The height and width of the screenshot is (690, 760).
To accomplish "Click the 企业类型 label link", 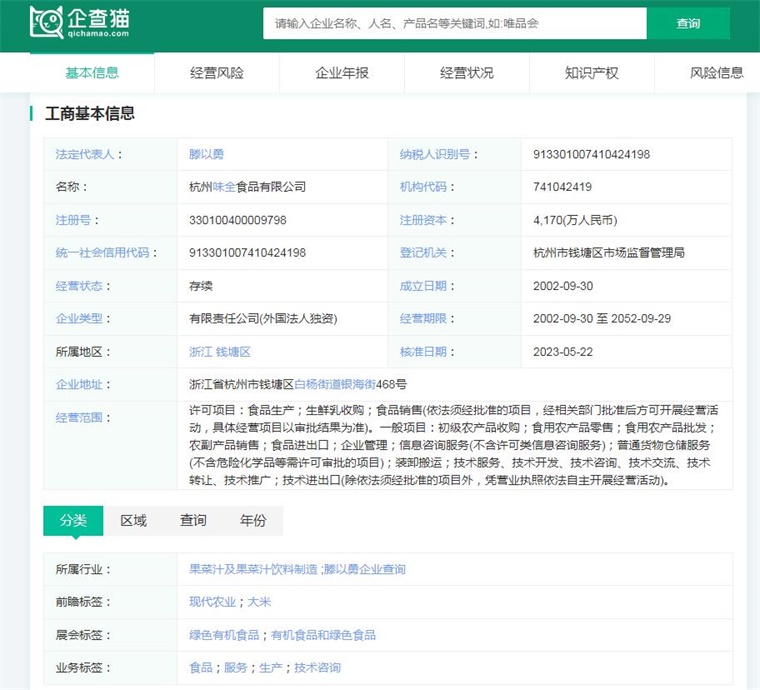I will click(79, 318).
